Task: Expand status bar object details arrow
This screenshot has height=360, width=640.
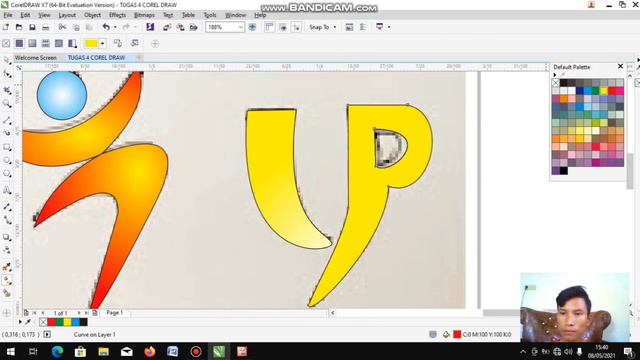Action: [47, 334]
